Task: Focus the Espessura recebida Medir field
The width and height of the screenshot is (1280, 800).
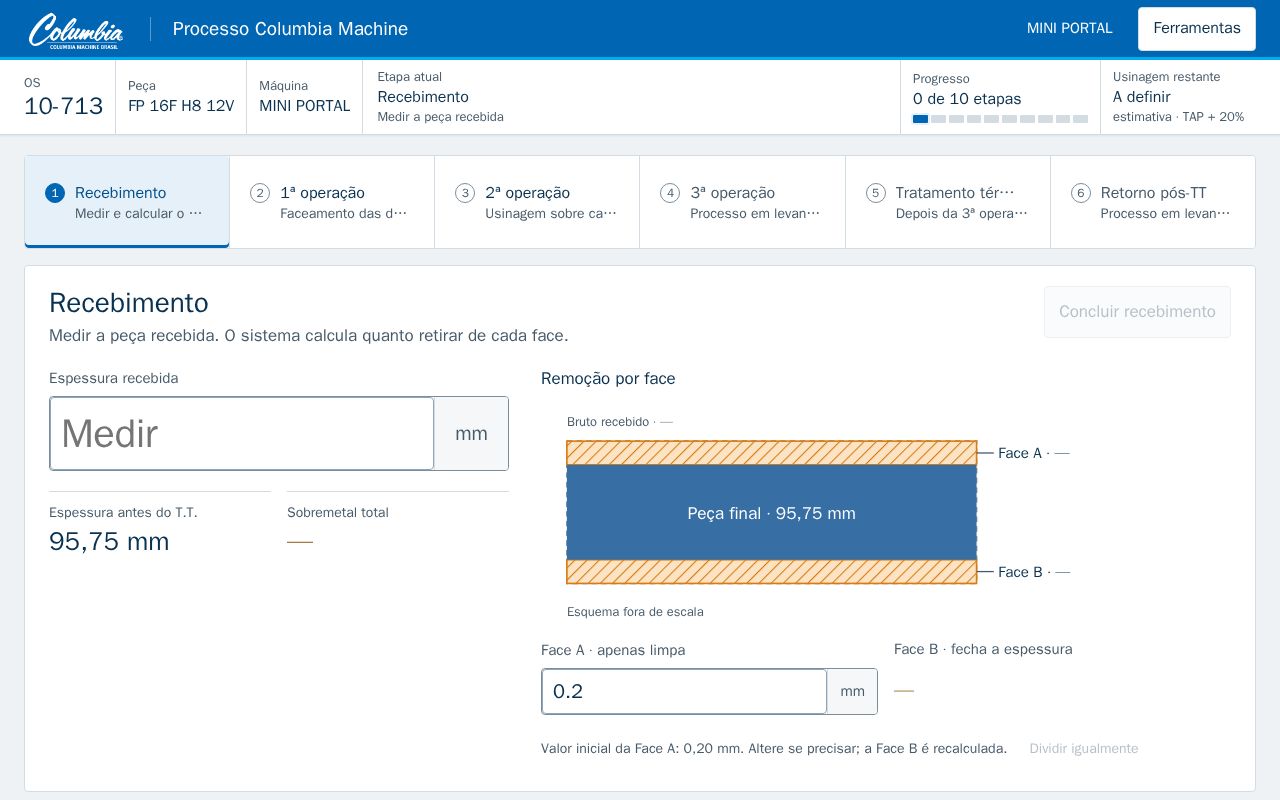Action: (242, 433)
